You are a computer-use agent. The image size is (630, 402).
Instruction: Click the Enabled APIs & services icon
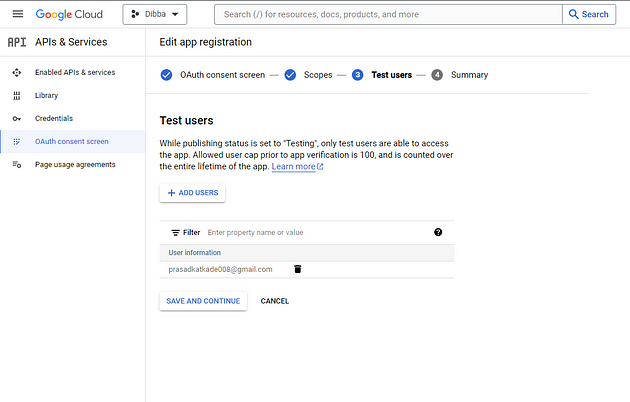click(16, 73)
